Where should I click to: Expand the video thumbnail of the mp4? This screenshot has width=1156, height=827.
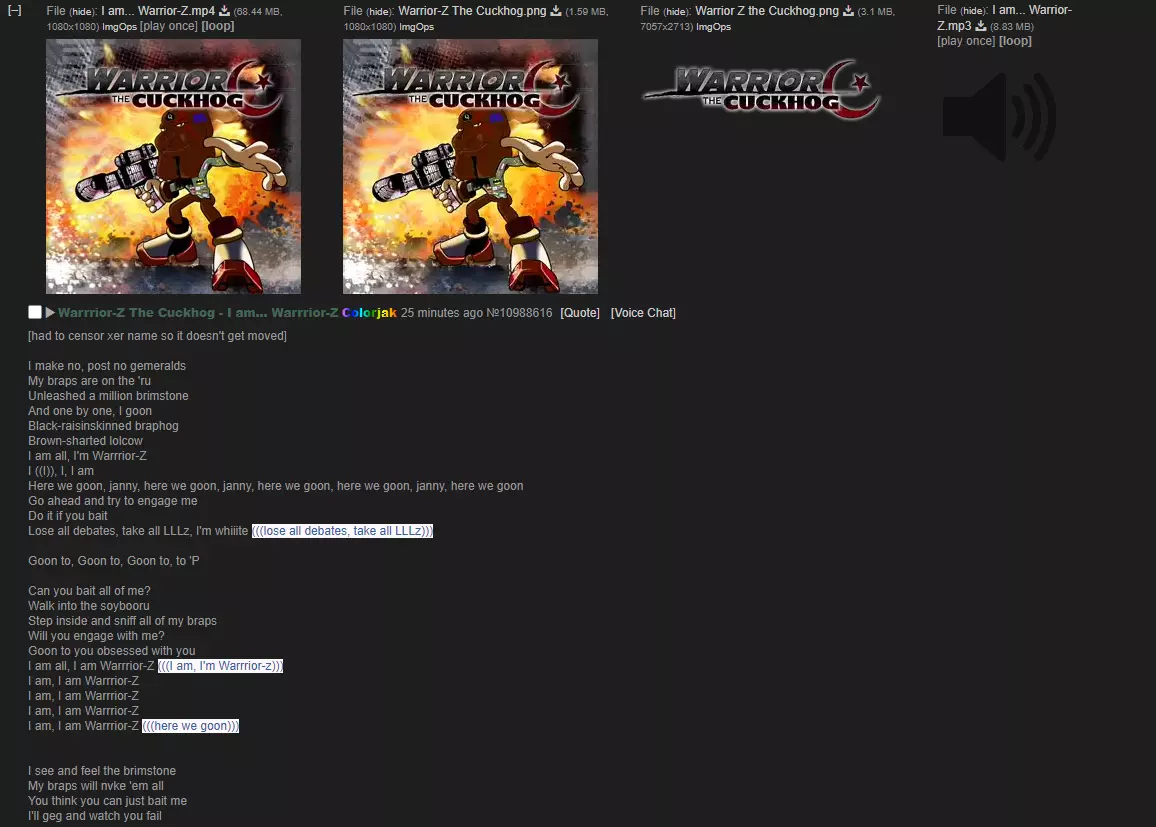pyautogui.click(x=173, y=167)
